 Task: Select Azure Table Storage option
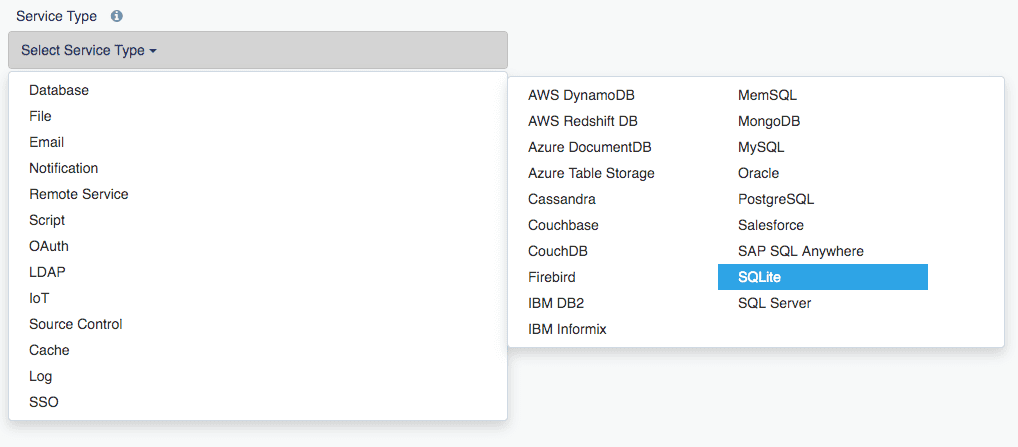coord(591,173)
